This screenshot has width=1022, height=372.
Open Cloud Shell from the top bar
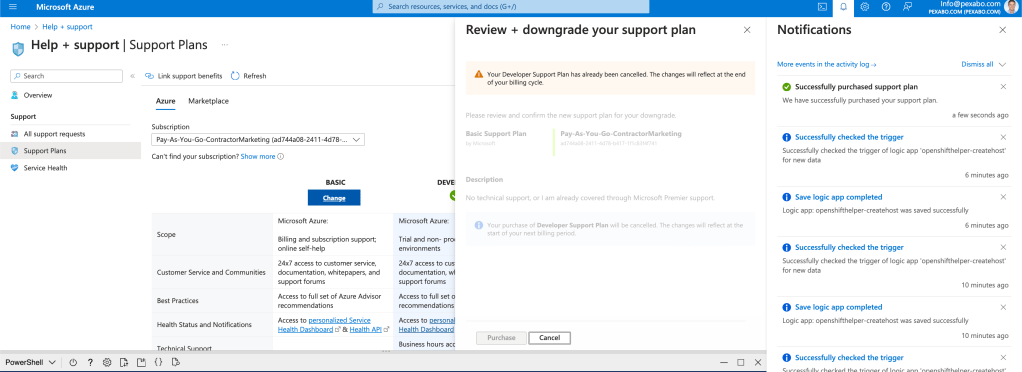coord(823,7)
